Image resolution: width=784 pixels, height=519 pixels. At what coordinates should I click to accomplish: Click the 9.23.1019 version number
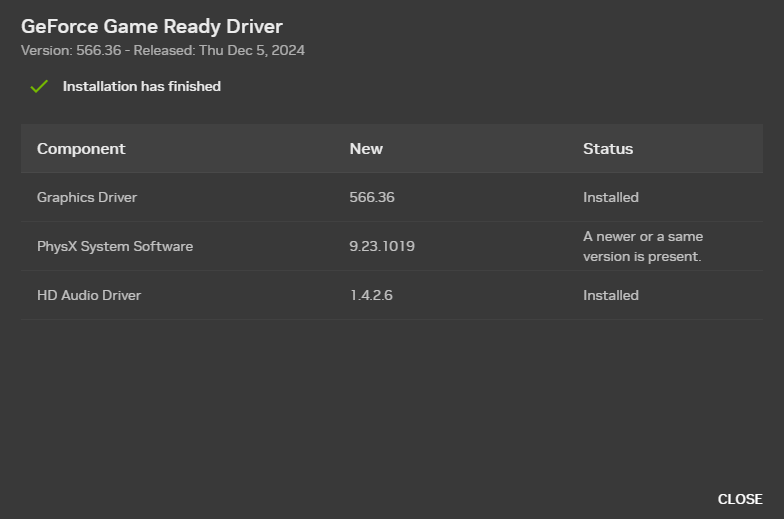tap(382, 246)
